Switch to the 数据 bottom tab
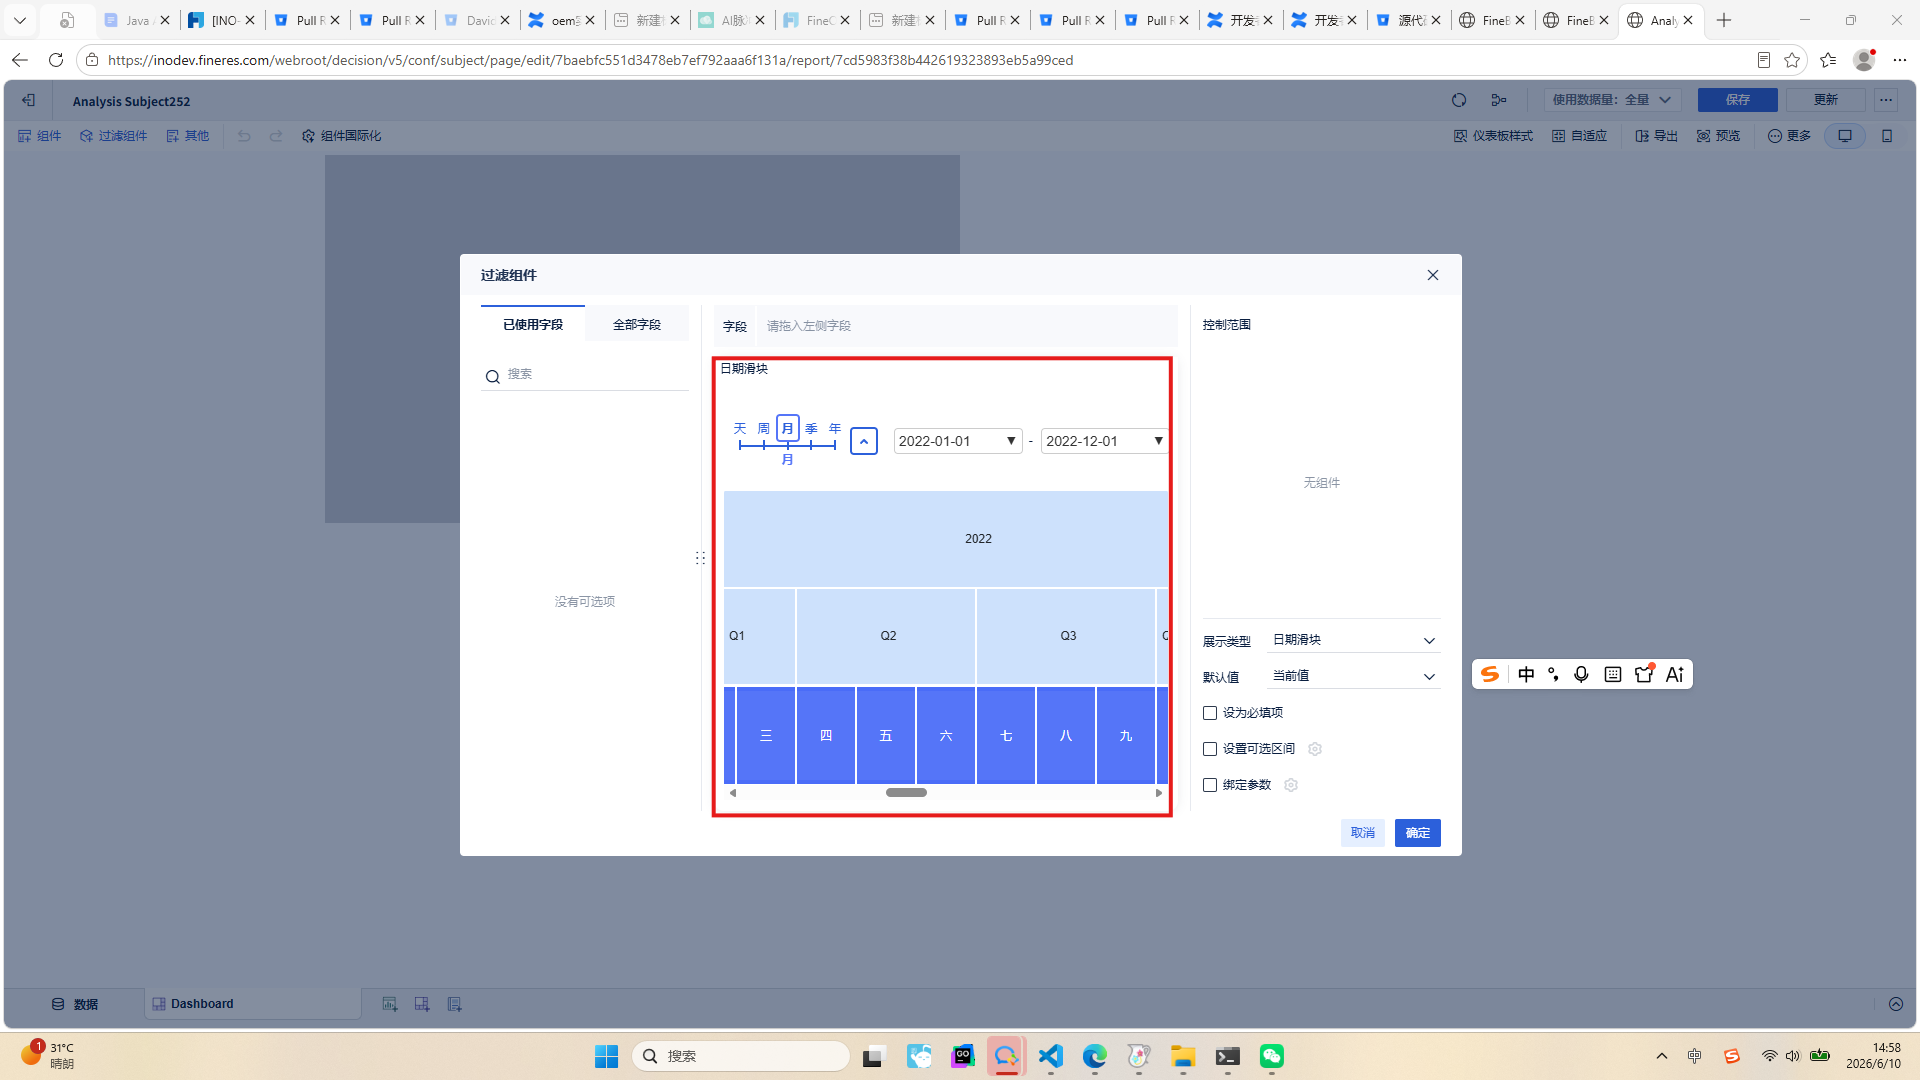Viewport: 1920px width, 1080px height. [75, 1004]
